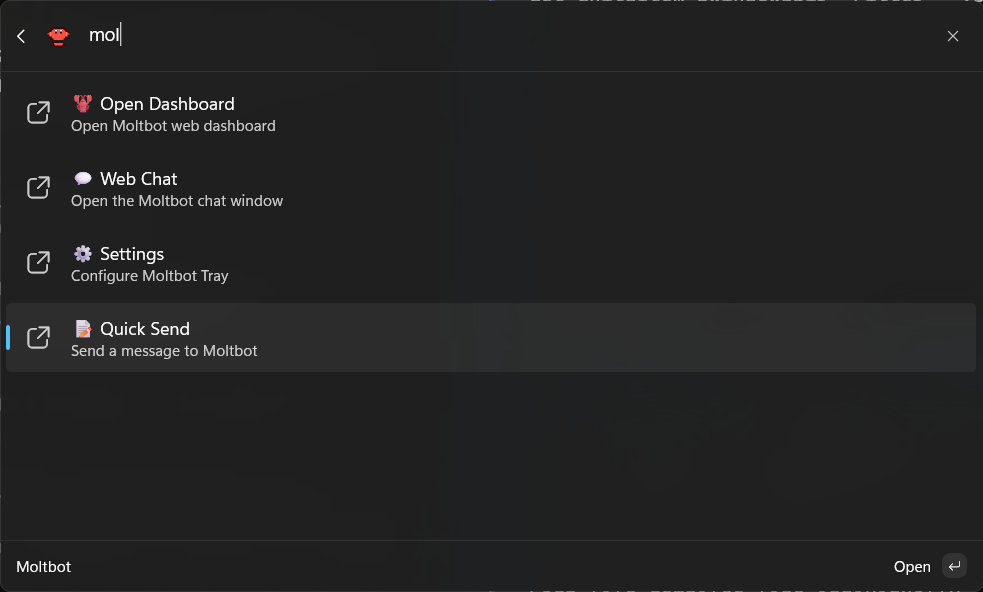Click the external-link icon beside Quick Send
This screenshot has height=592, width=983.
(x=38, y=338)
